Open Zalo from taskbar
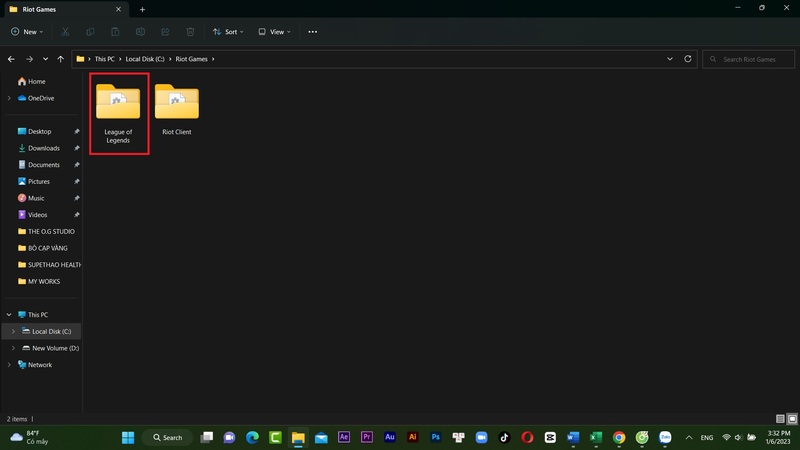The height and width of the screenshot is (450, 800). (x=665, y=437)
